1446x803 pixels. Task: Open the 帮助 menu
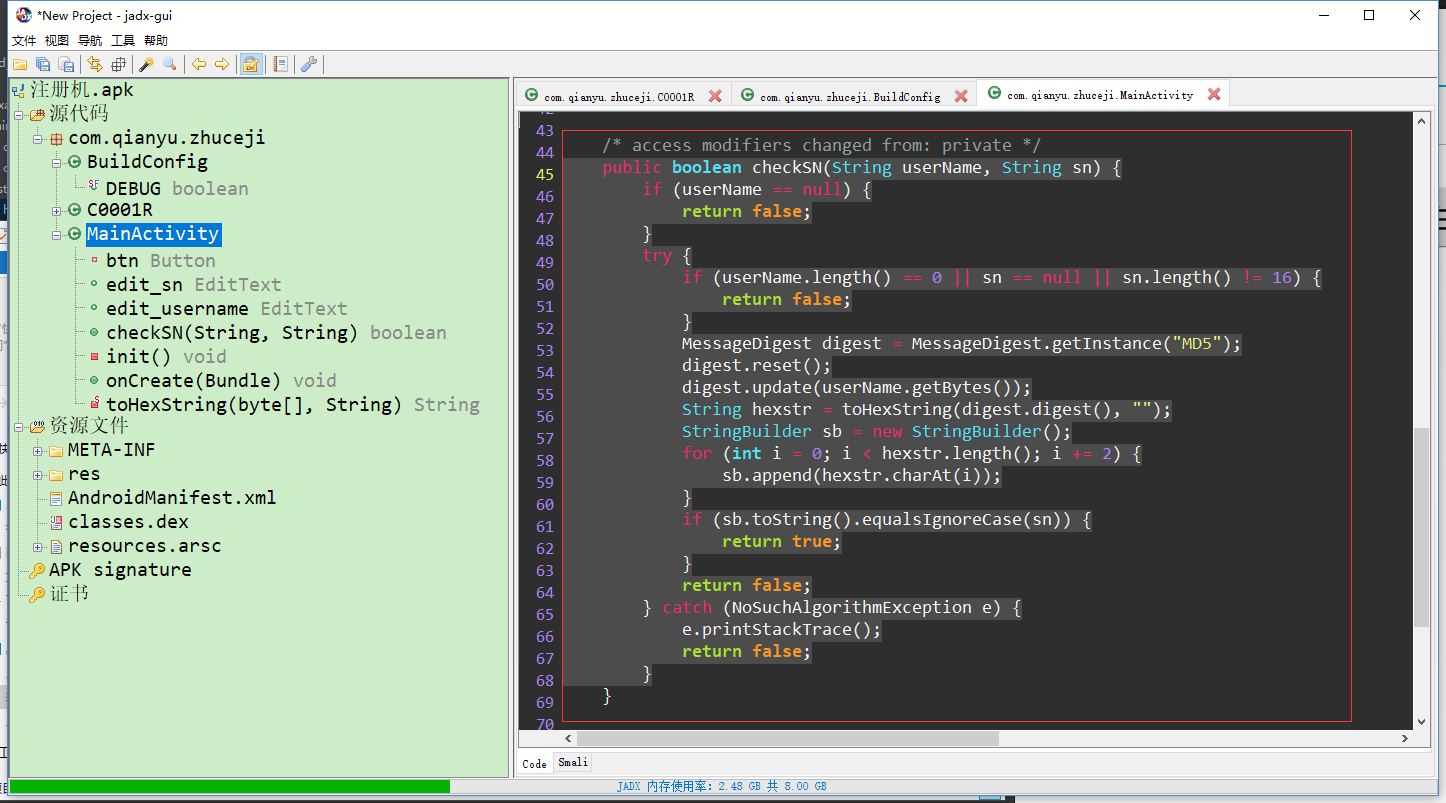click(x=156, y=41)
